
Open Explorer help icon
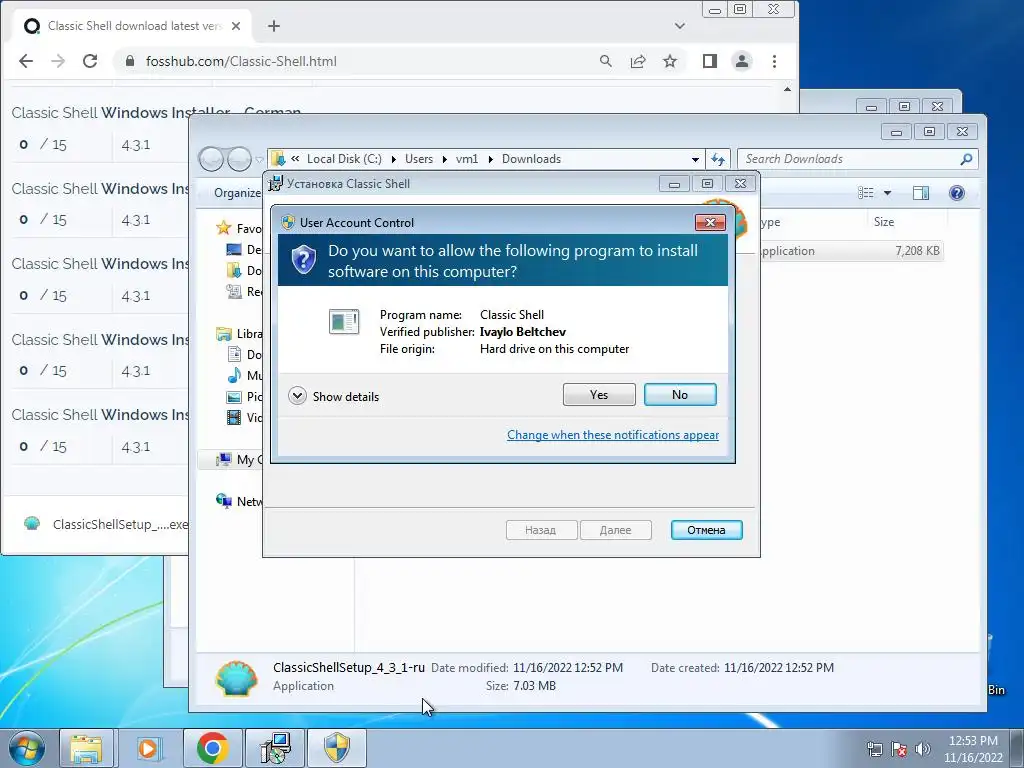coord(957,193)
